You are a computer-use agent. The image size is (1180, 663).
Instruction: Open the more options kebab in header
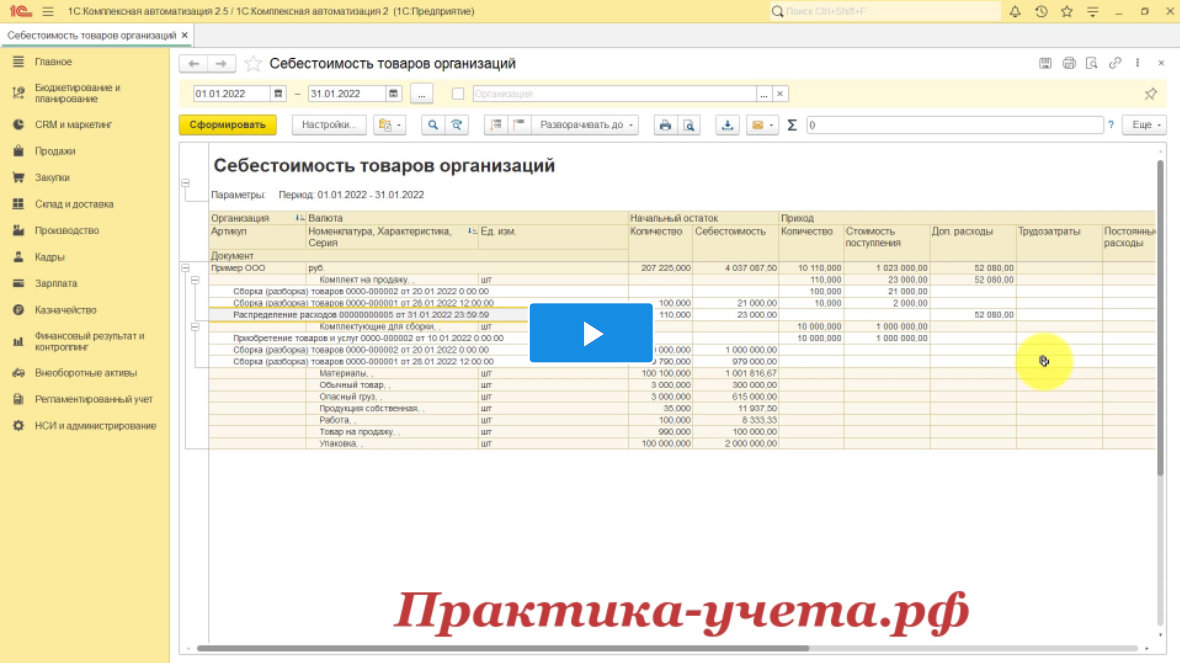1138,63
